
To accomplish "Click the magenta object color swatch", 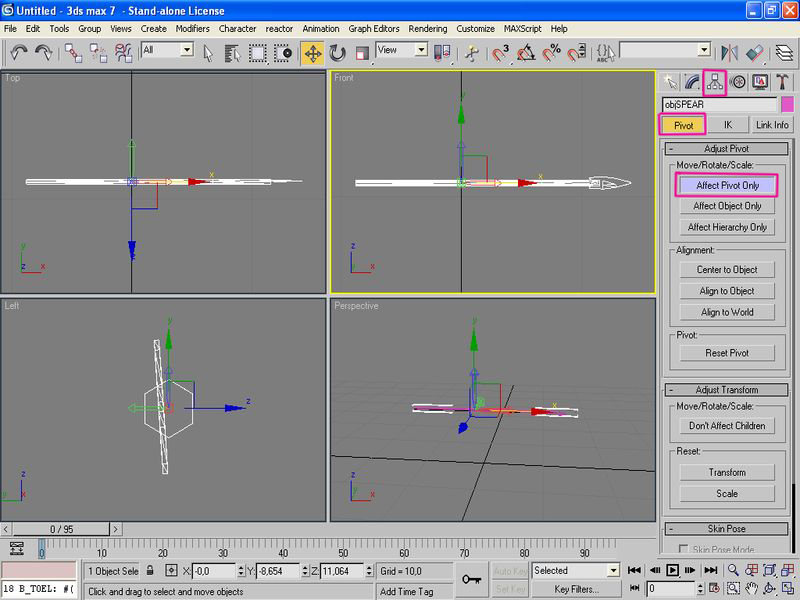I will (787, 105).
